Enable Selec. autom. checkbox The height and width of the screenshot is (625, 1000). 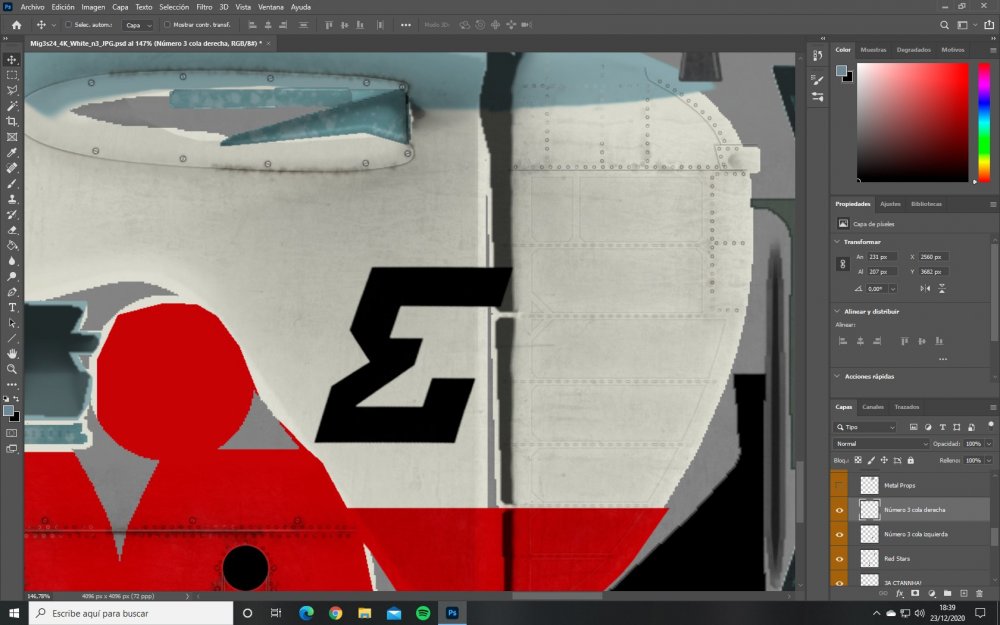click(68, 25)
